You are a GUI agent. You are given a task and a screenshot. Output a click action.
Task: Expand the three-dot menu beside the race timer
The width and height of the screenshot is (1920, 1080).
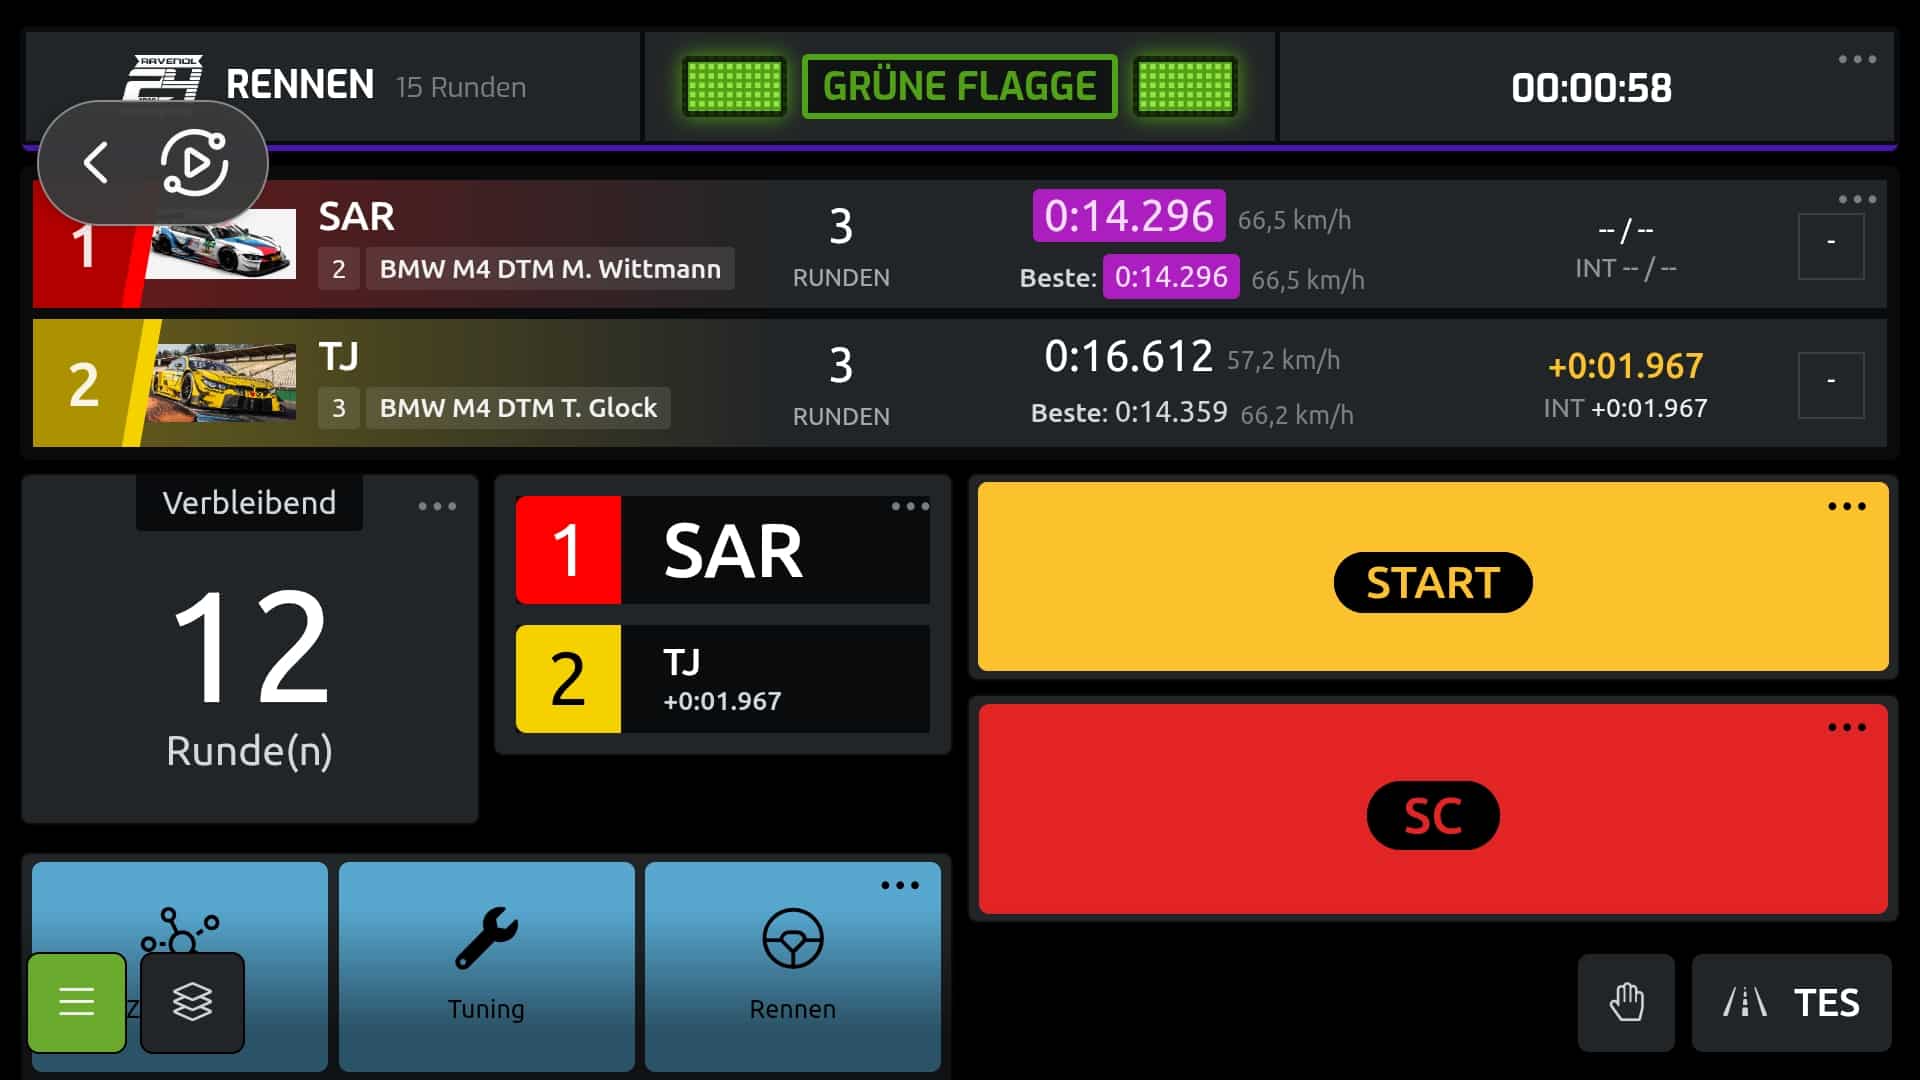pos(1856,60)
